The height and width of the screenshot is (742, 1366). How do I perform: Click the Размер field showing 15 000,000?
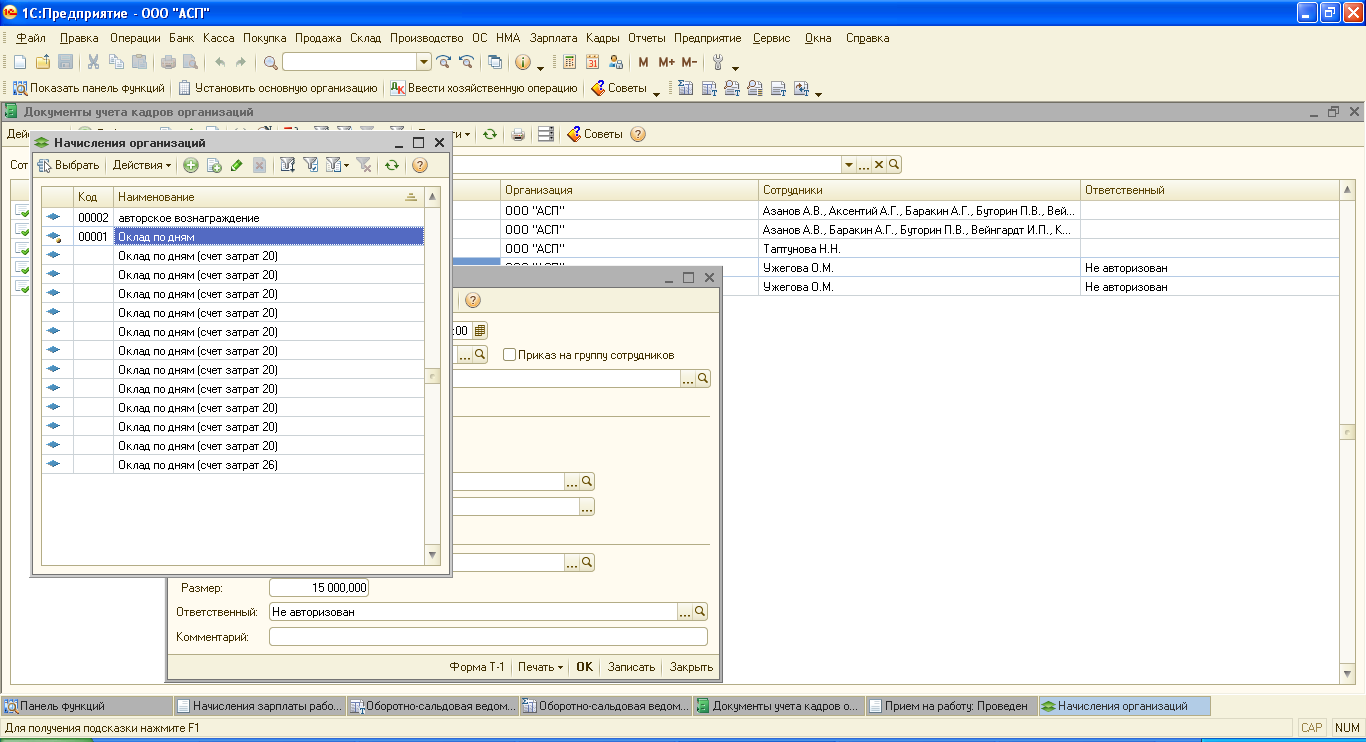point(319,588)
